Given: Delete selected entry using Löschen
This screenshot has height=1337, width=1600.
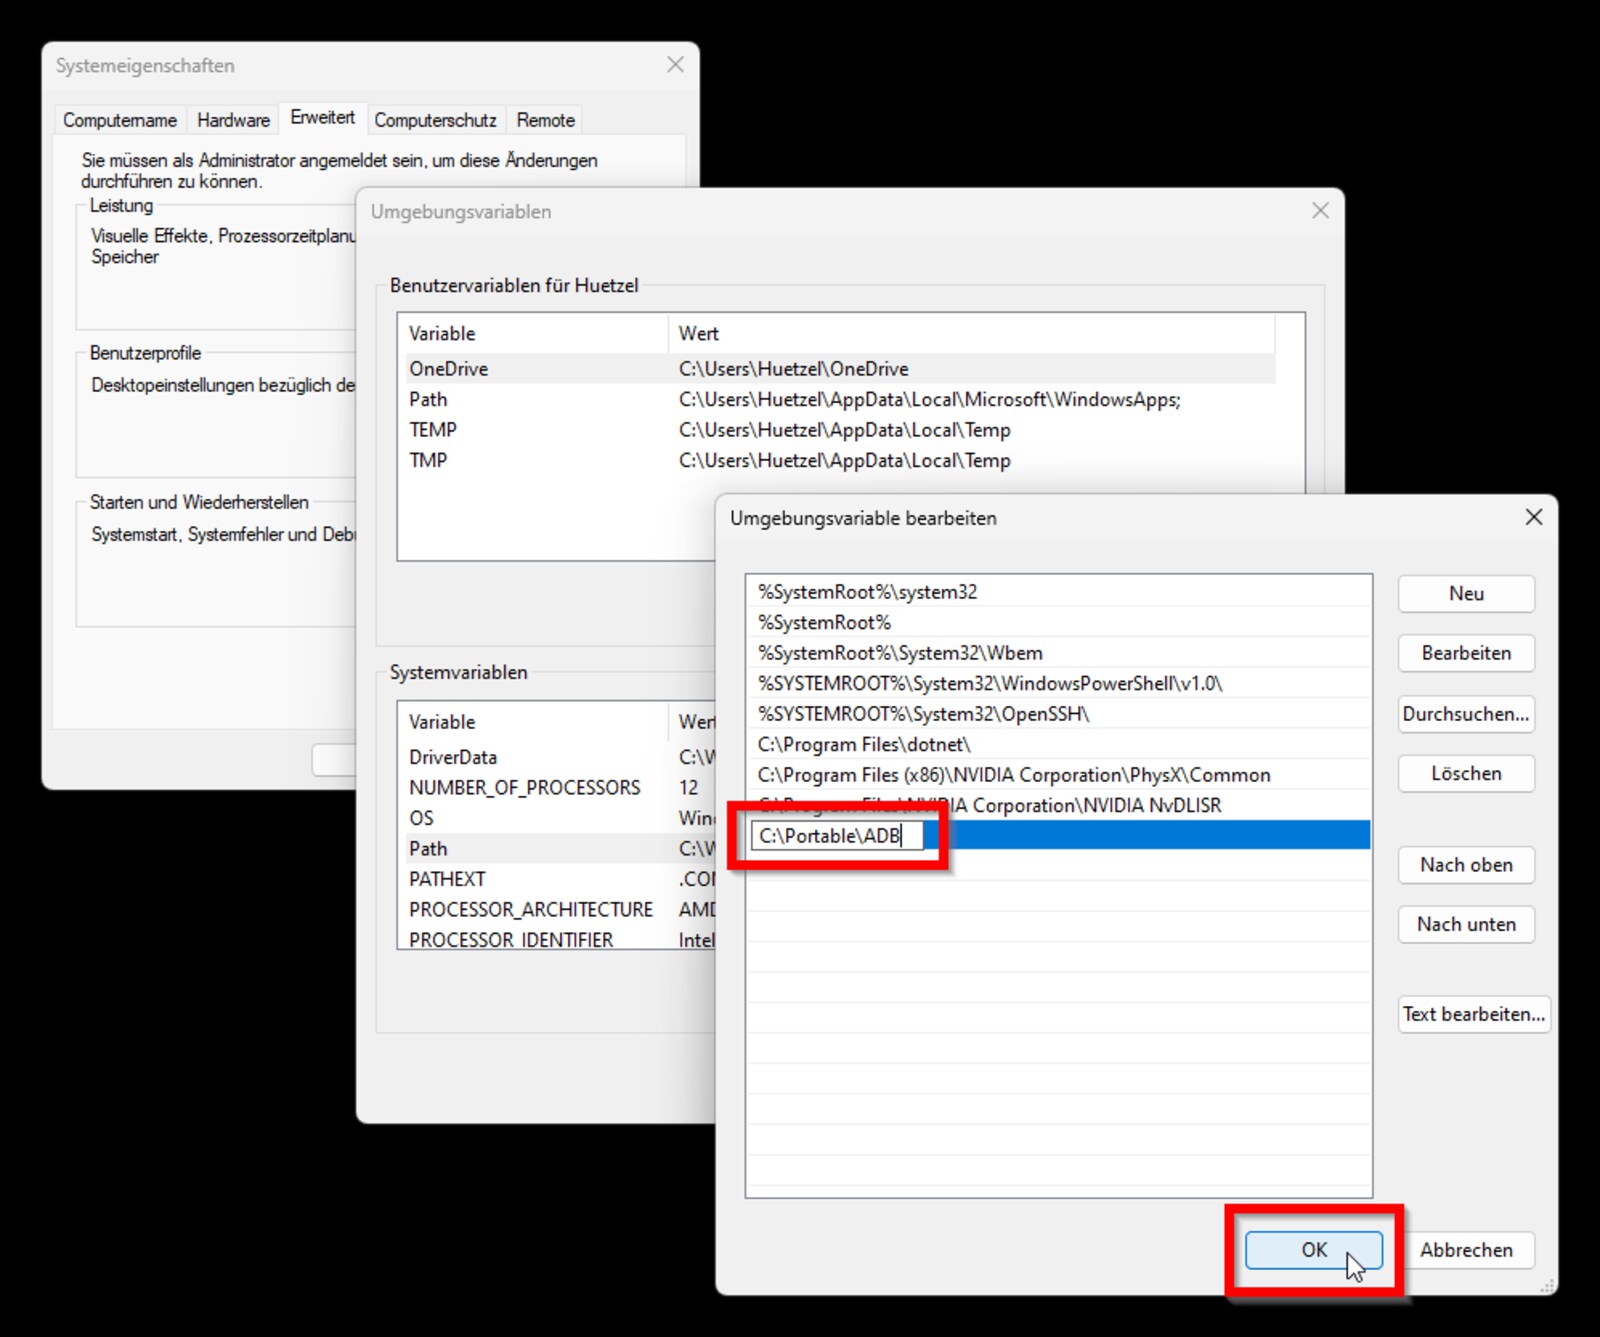Looking at the screenshot, I should [1465, 773].
